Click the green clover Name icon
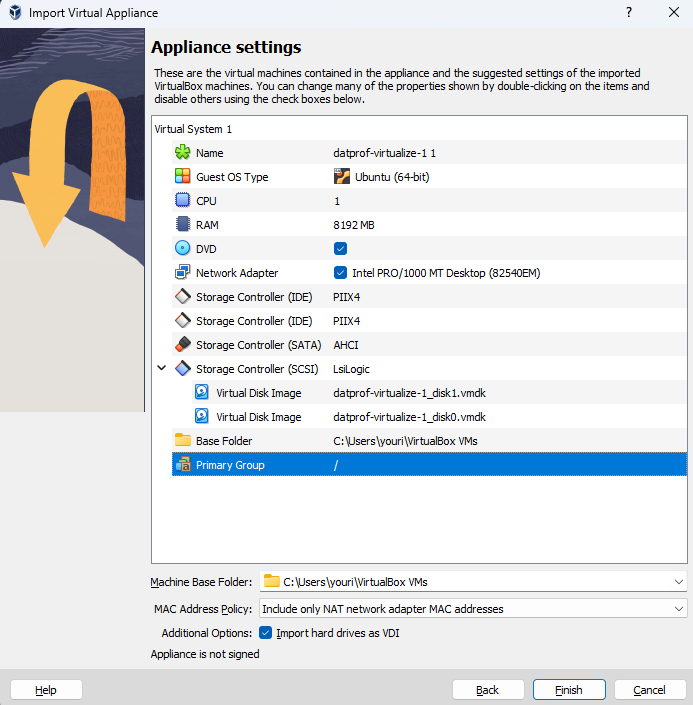This screenshot has width=693, height=705. point(182,153)
